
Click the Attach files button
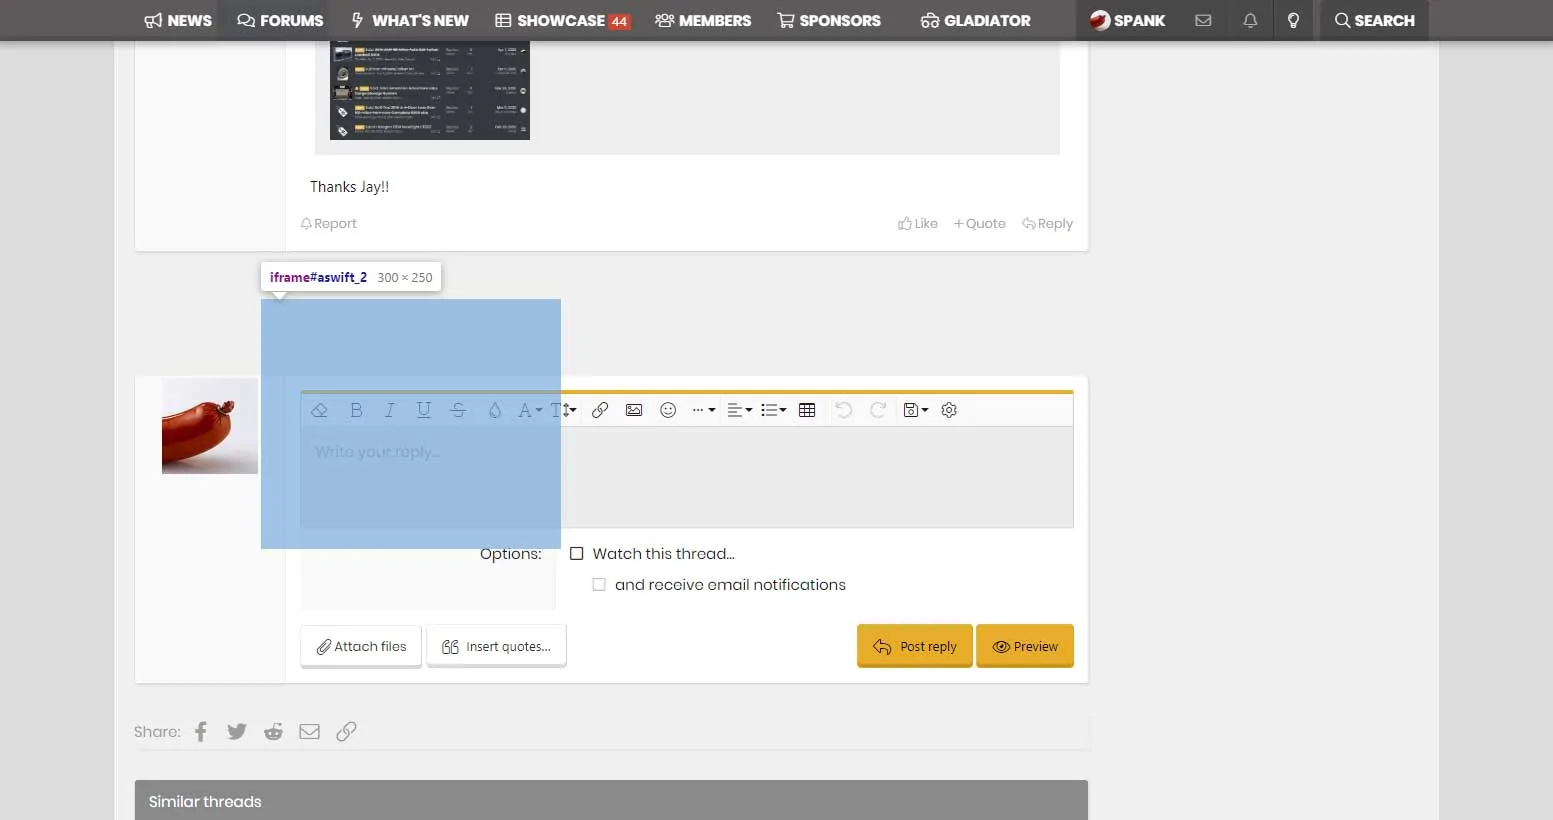(x=361, y=646)
